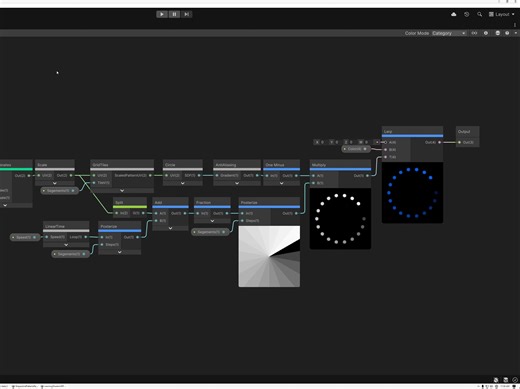Collapse the Scale node chevron
Screen dimensions: 520x389
pyautogui.click(x=55, y=183)
